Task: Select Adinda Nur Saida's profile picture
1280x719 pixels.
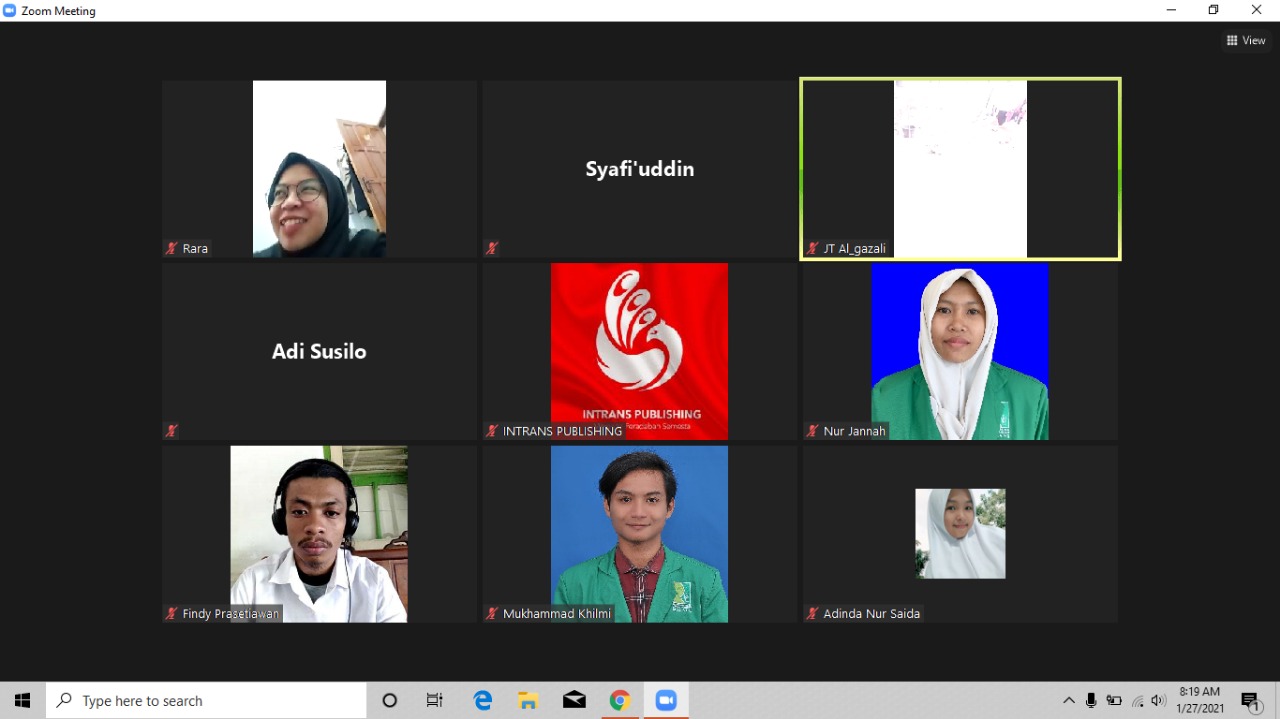Action: [960, 533]
